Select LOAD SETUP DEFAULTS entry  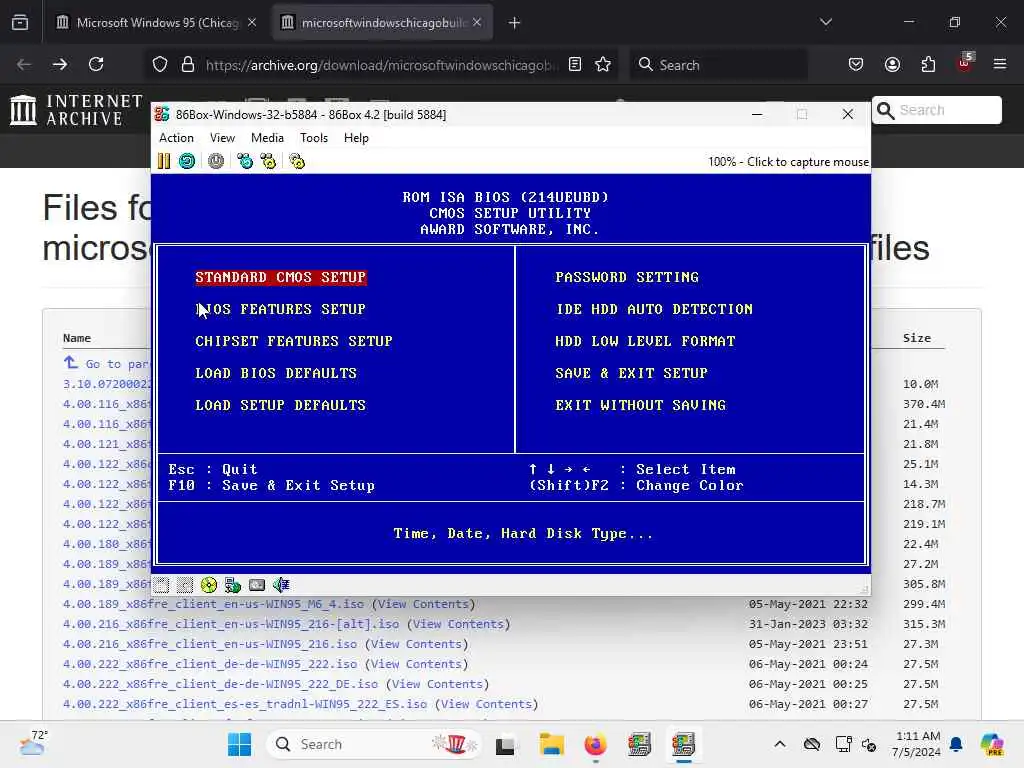tap(281, 406)
